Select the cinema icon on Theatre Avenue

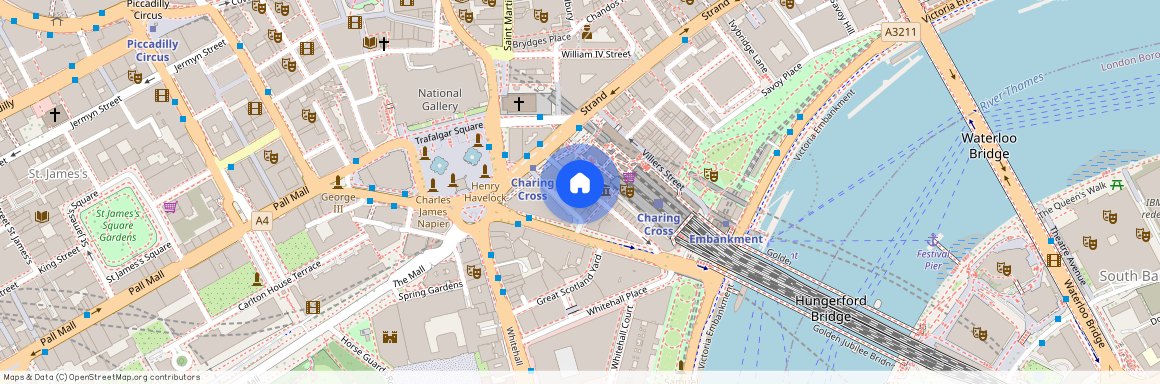pyautogui.click(x=1053, y=260)
